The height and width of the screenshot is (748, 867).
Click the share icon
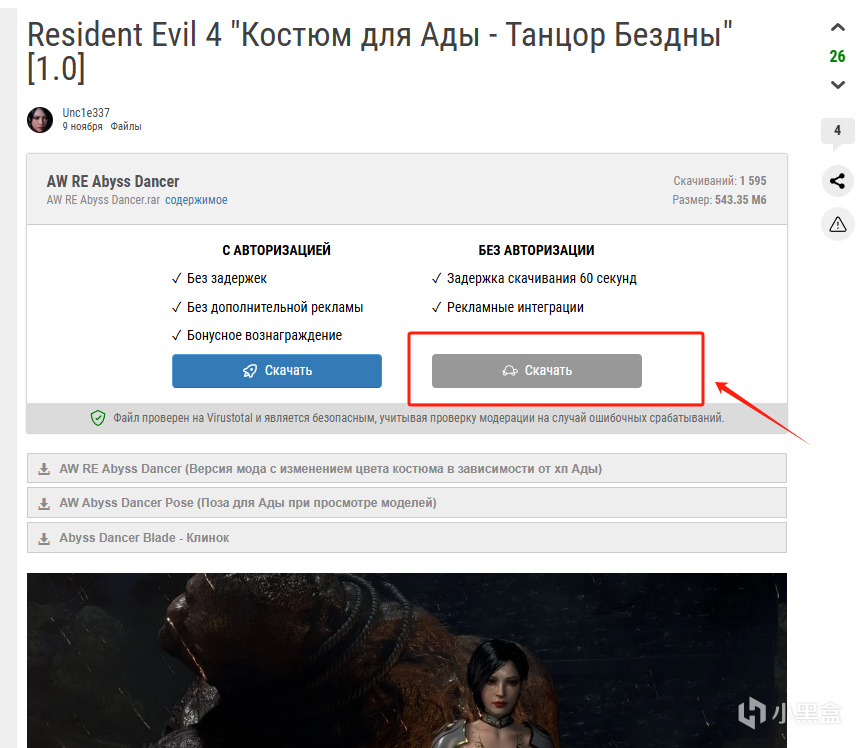point(838,181)
